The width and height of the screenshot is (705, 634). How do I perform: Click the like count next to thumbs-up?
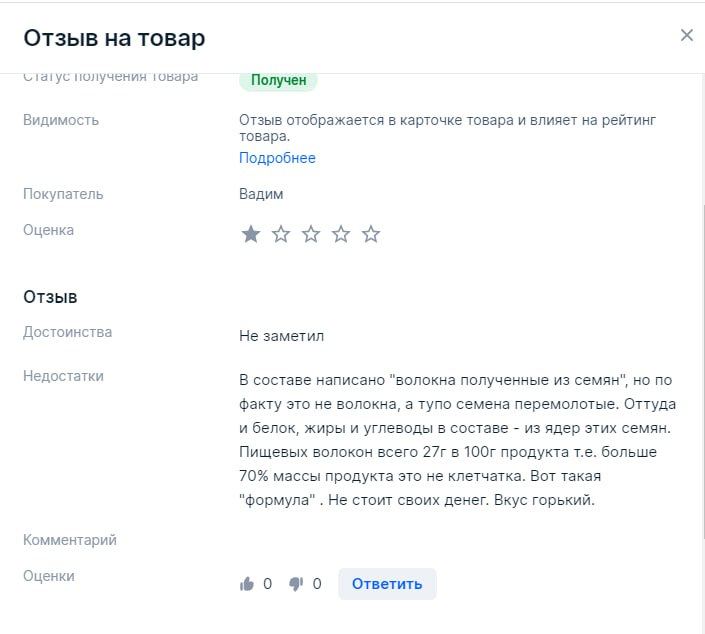tap(267, 584)
